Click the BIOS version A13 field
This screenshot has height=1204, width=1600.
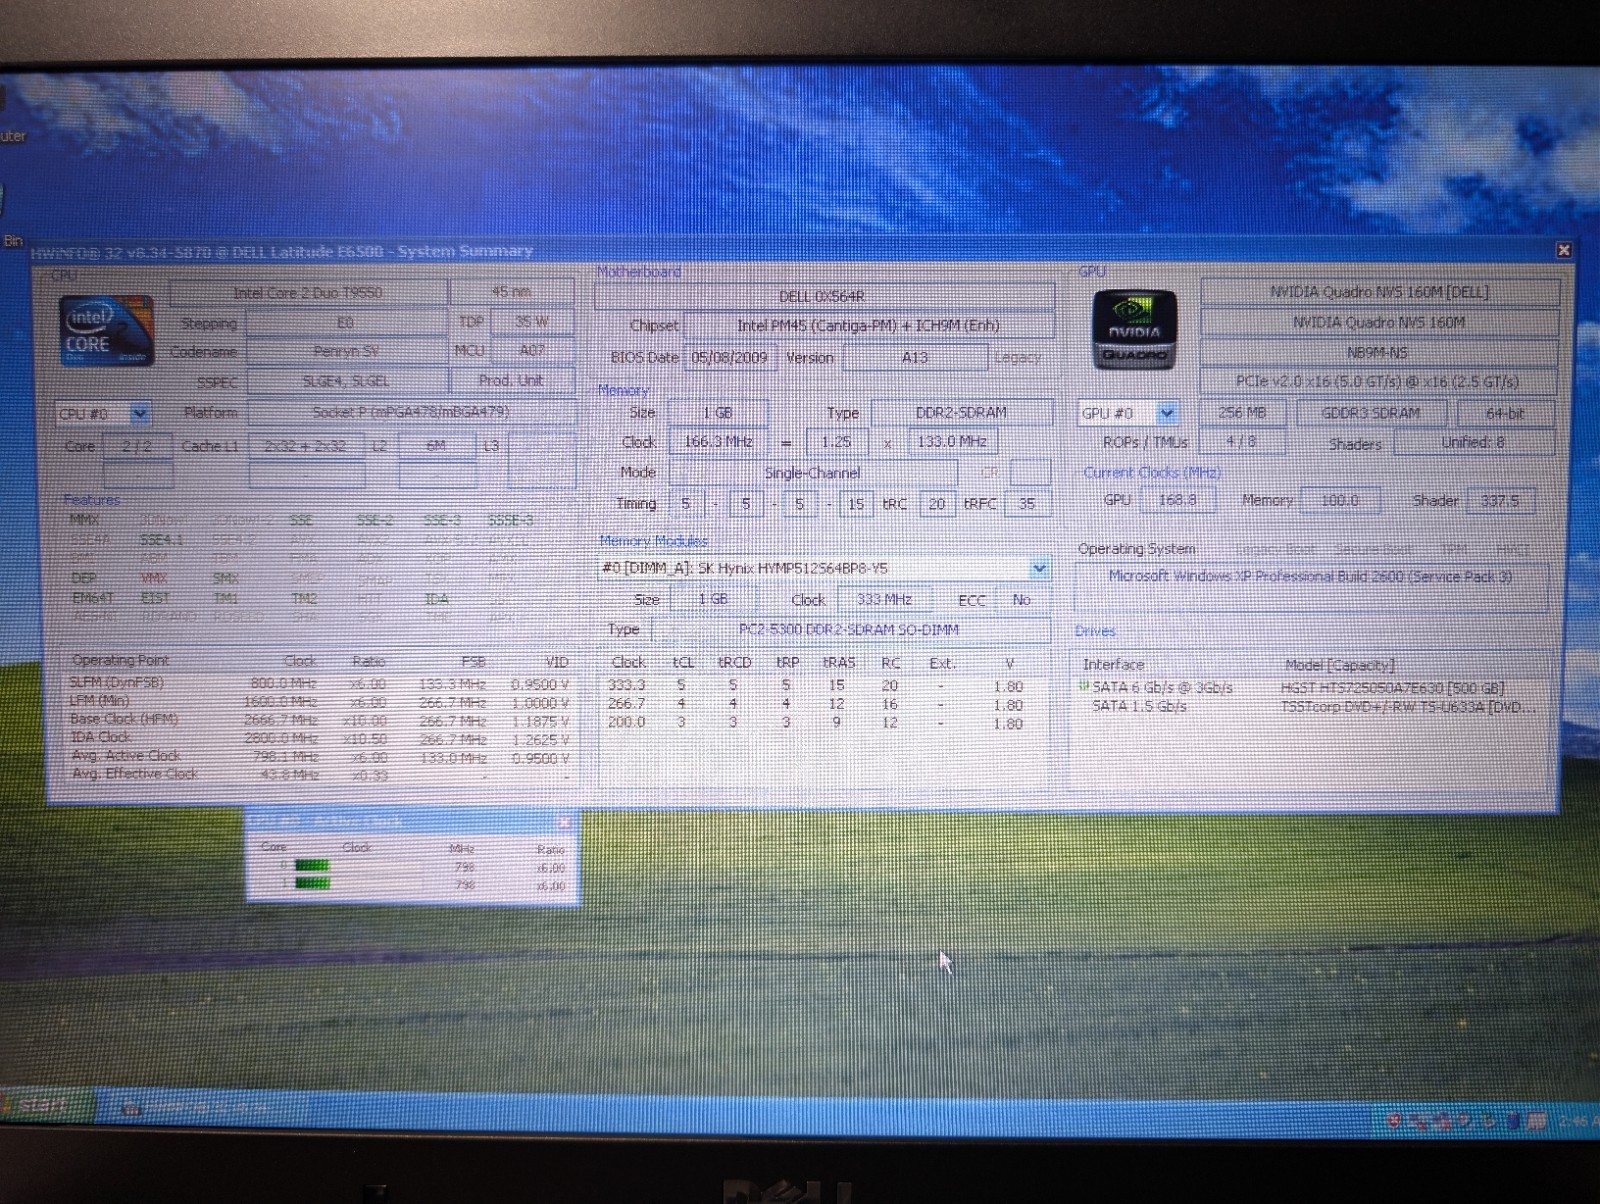click(915, 357)
